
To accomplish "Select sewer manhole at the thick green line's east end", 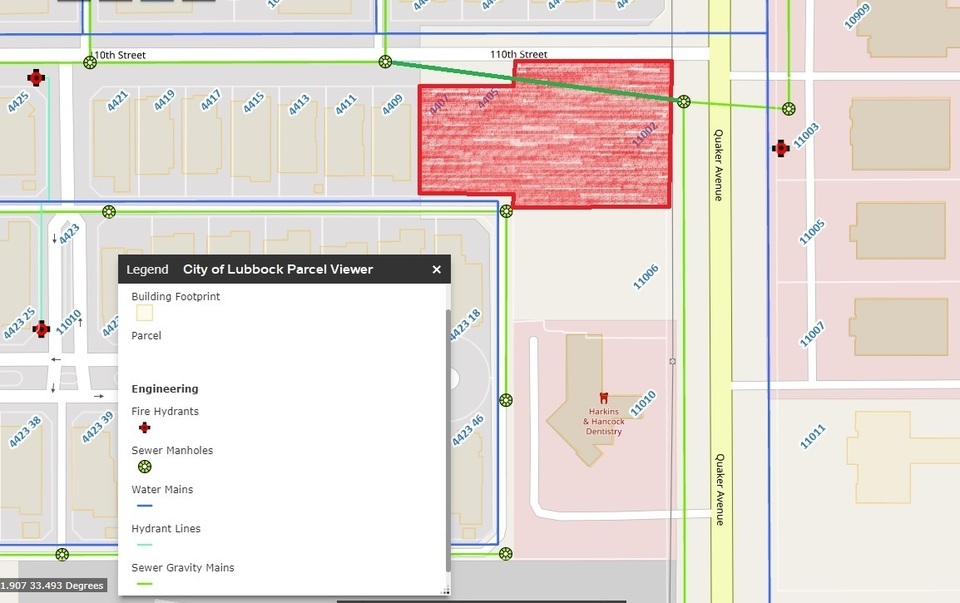I will tap(683, 101).
